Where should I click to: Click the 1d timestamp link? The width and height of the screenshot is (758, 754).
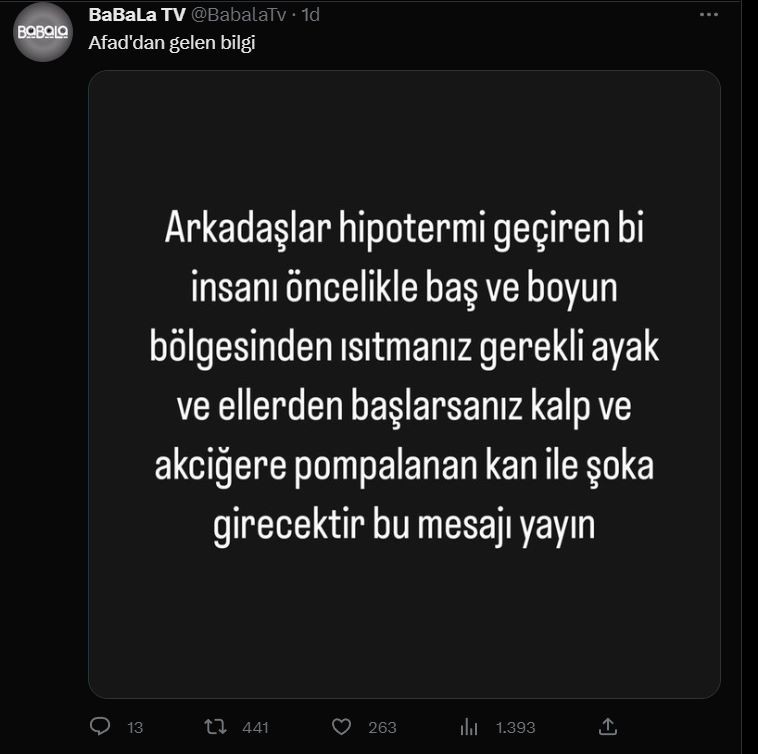[x=311, y=15]
